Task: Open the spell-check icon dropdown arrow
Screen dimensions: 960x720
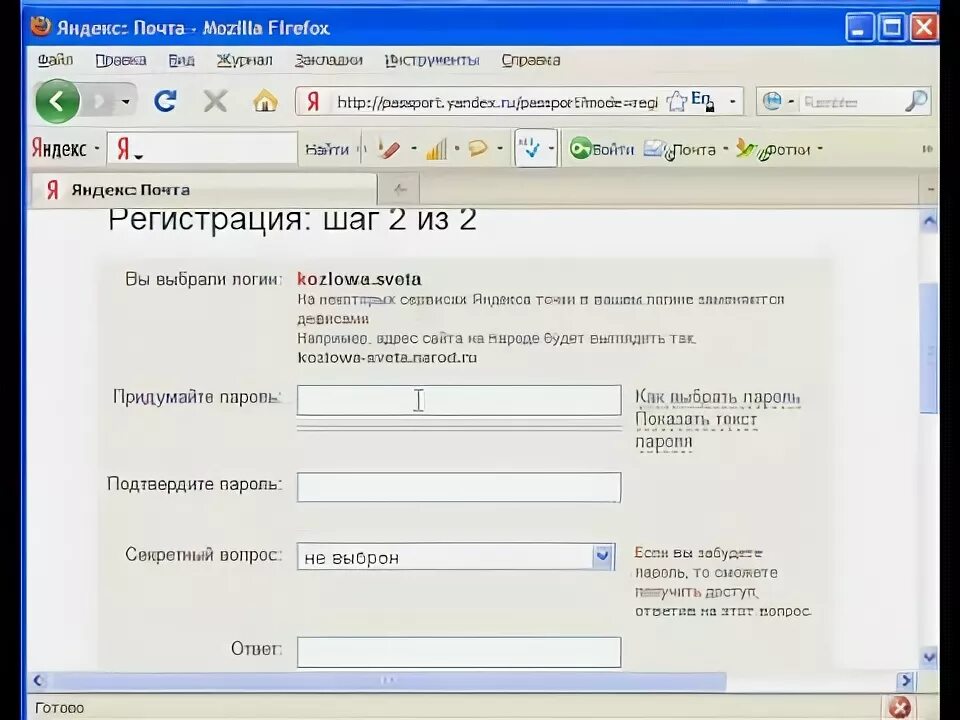Action: [x=551, y=149]
